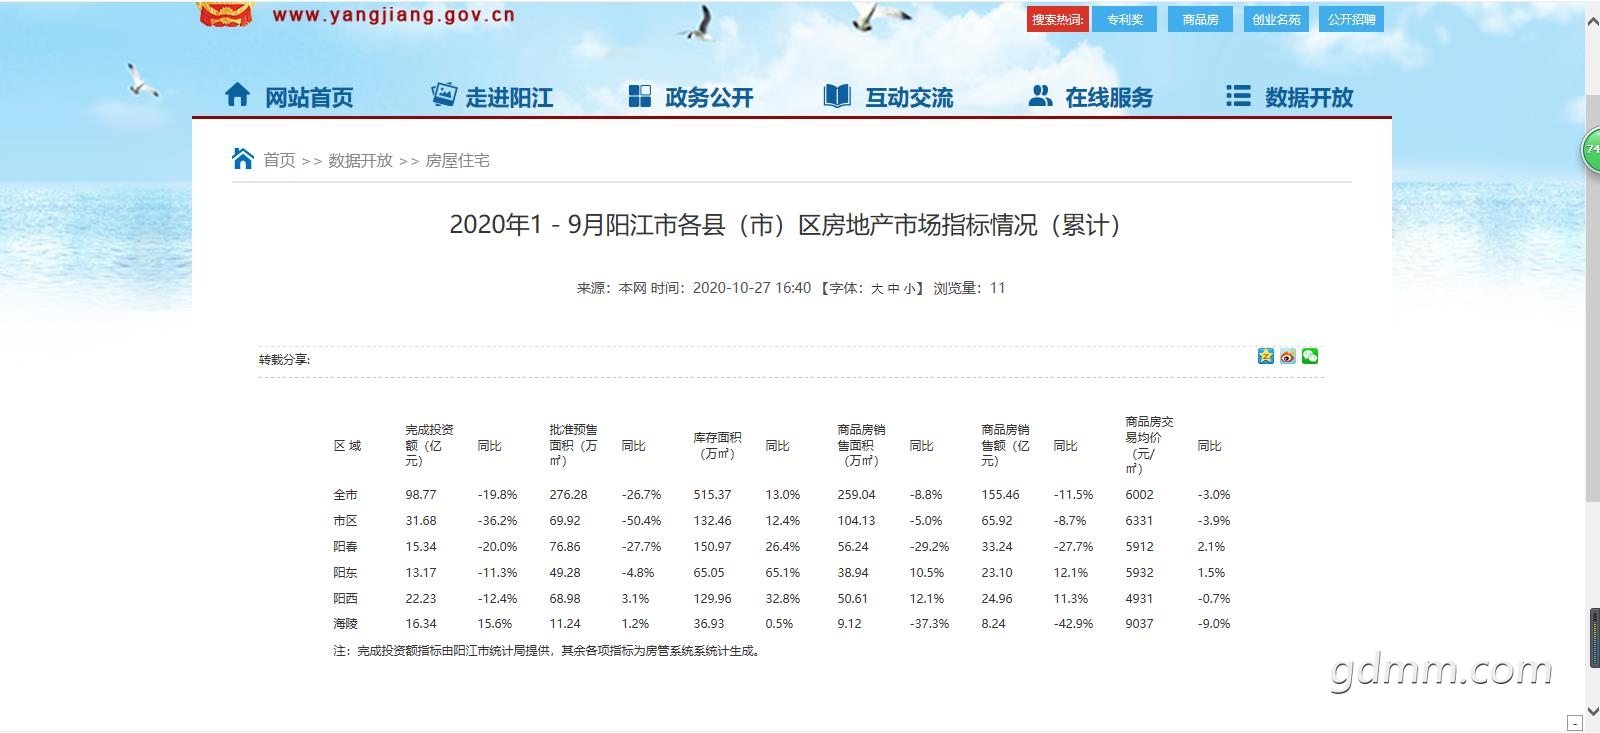Go to 首页 in the breadcrumb
This screenshot has height=733, width=1600.
point(279,160)
